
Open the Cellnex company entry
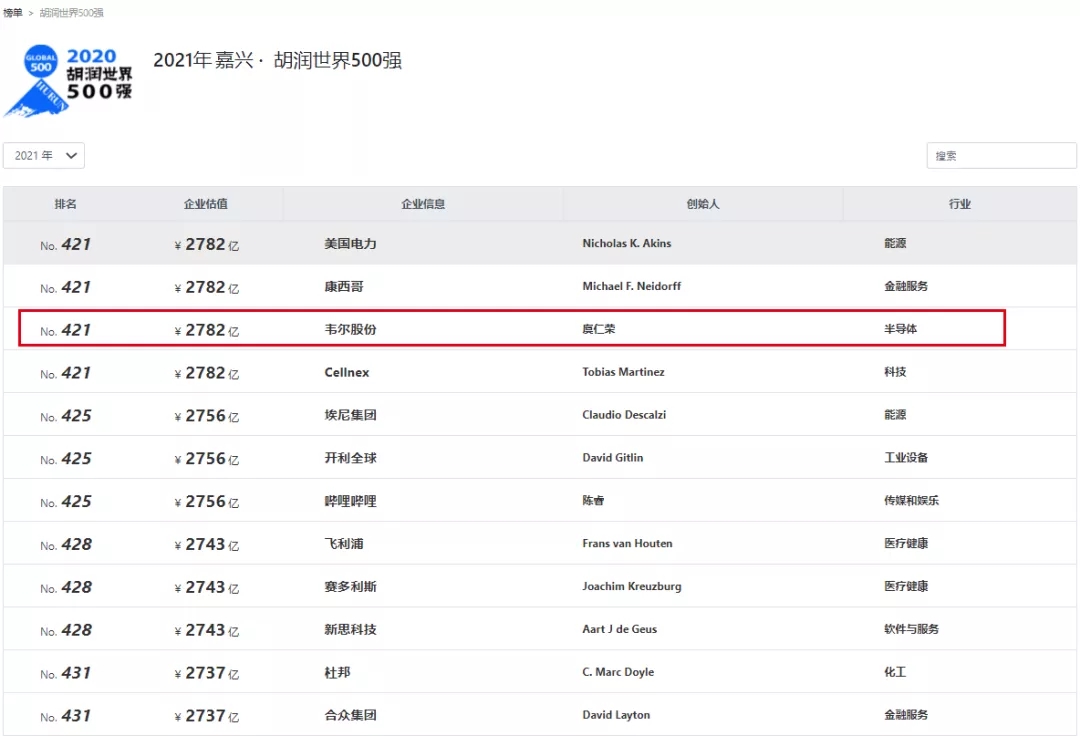[347, 372]
